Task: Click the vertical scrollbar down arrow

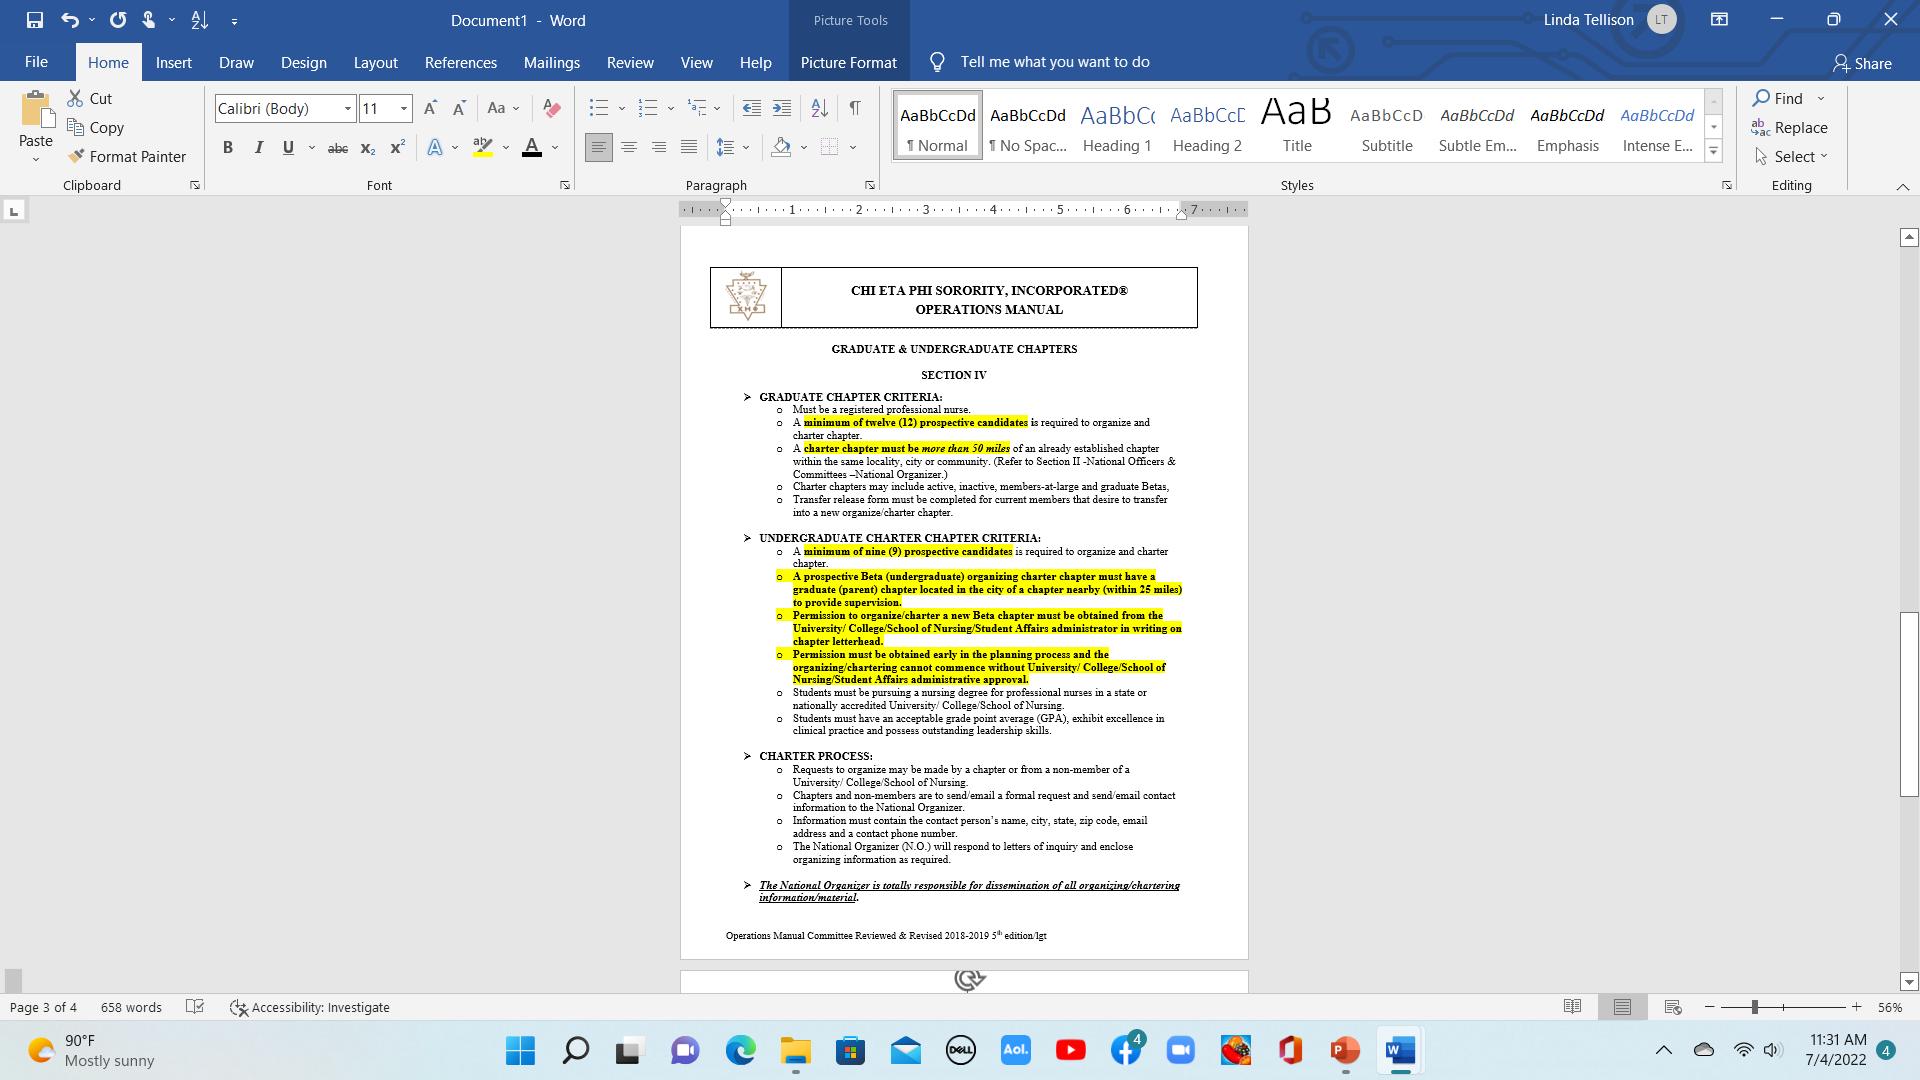Action: [1909, 982]
